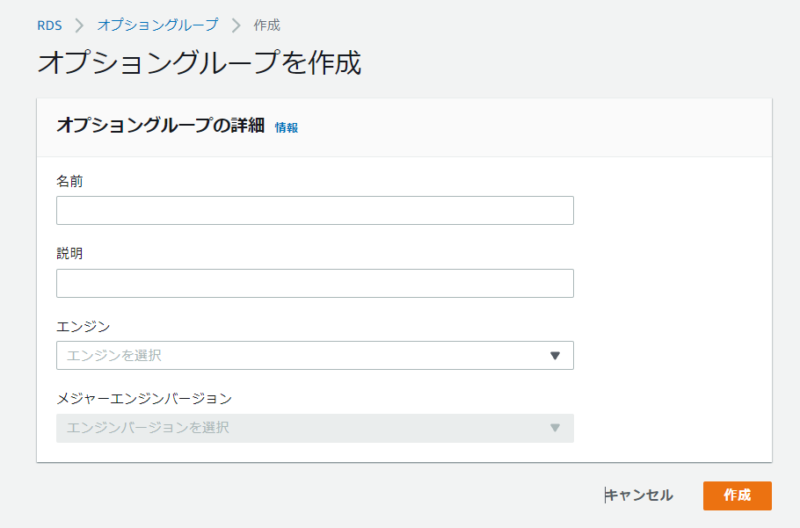
Task: Focus the 名前 text field
Action: click(x=315, y=210)
